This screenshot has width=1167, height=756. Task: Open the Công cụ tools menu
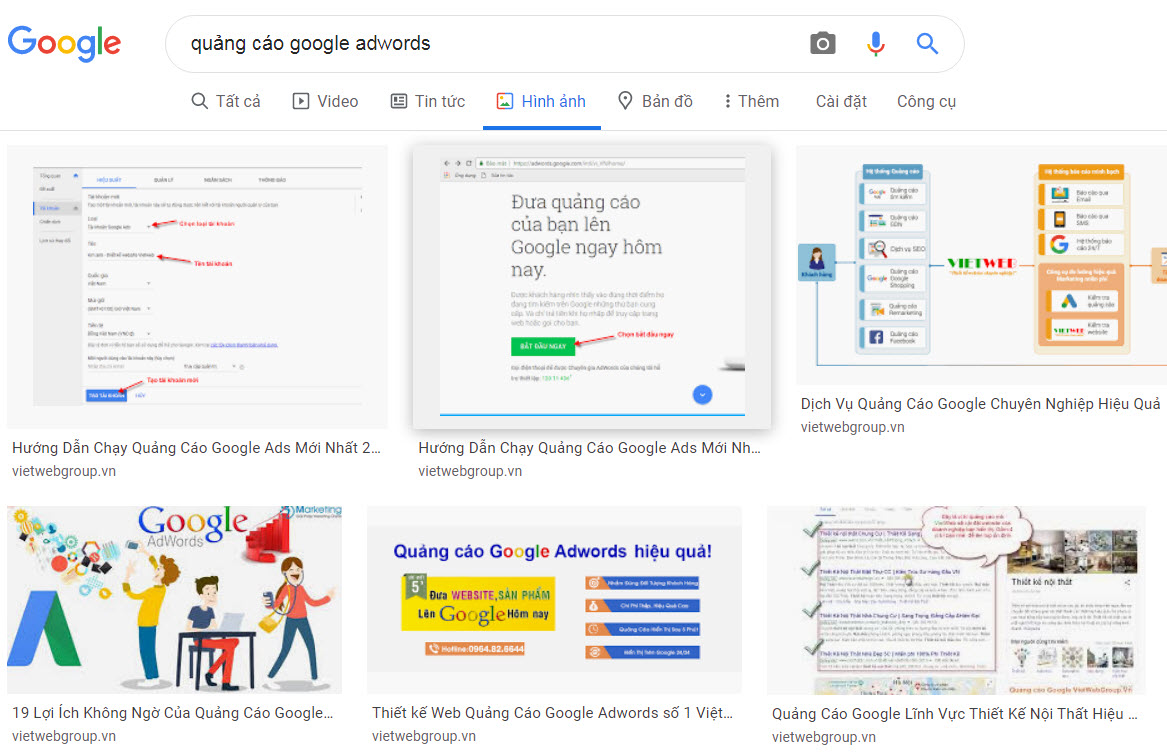[926, 101]
